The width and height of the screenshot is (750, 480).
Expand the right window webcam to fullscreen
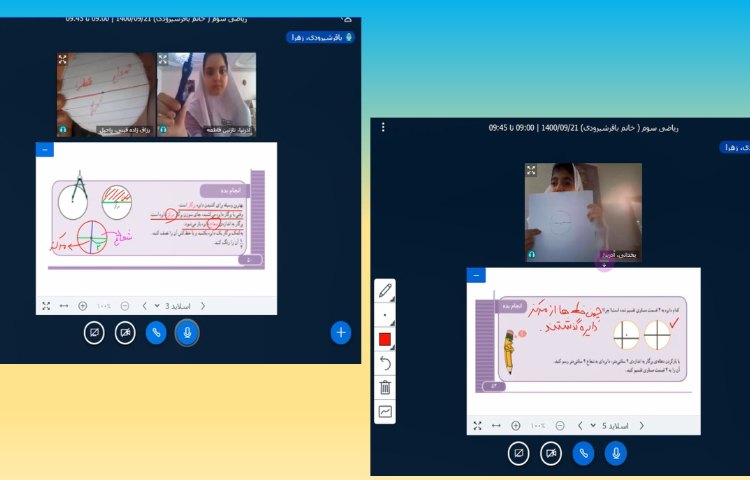click(x=531, y=170)
